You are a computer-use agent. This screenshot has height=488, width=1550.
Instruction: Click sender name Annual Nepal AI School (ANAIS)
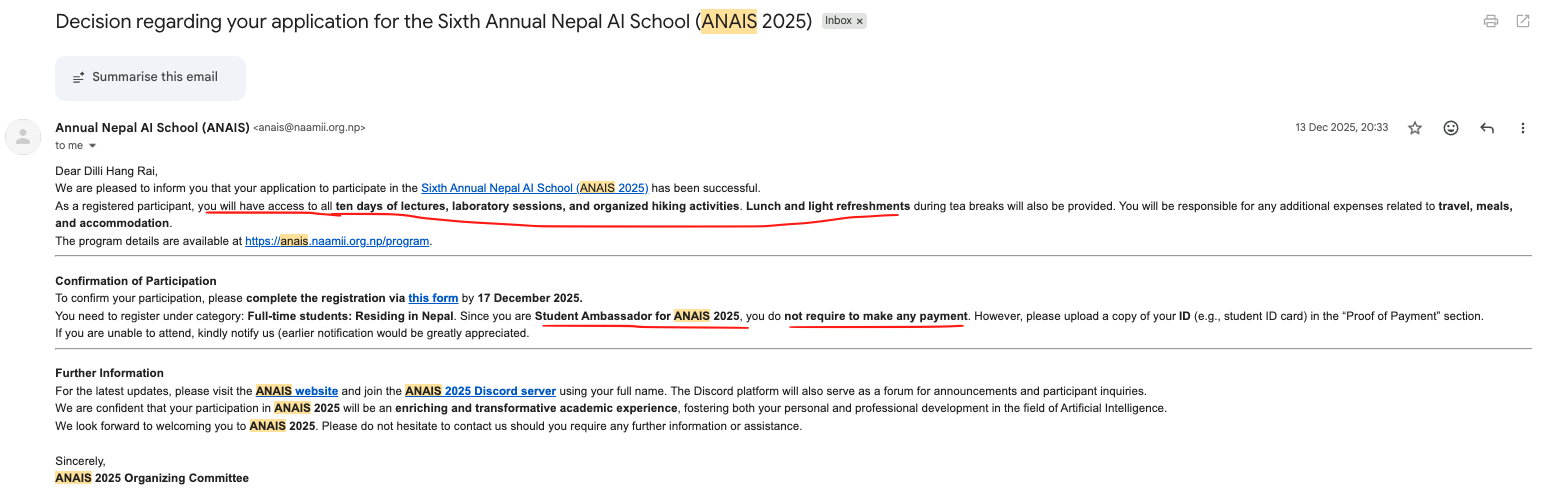click(152, 128)
